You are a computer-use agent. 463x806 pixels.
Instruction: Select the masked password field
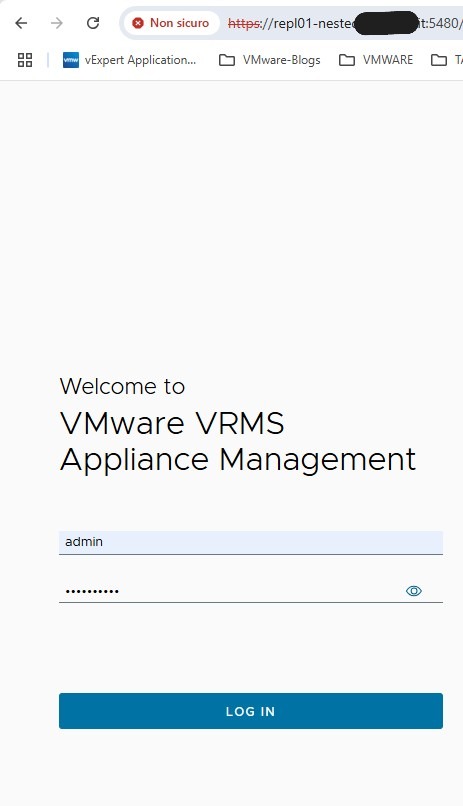coord(251,591)
